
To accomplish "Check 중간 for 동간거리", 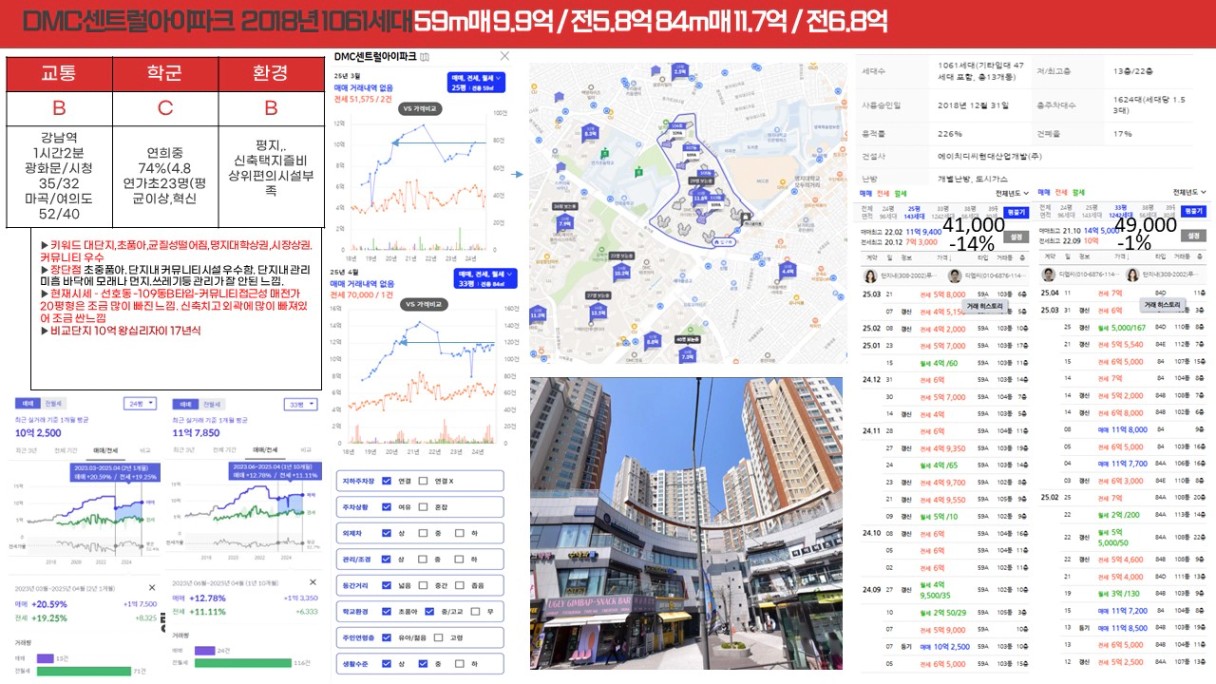I will pos(423,585).
